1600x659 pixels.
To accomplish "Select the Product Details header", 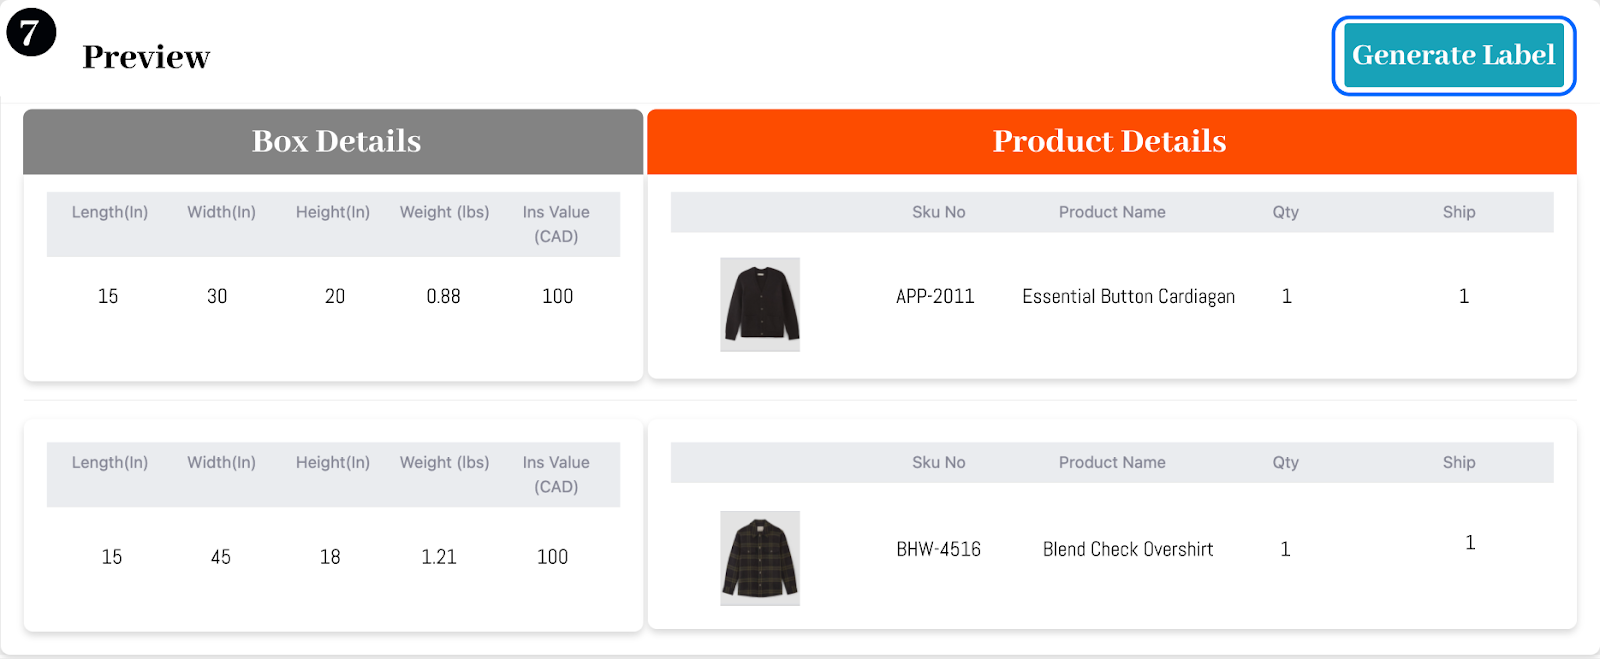I will click(x=1110, y=141).
